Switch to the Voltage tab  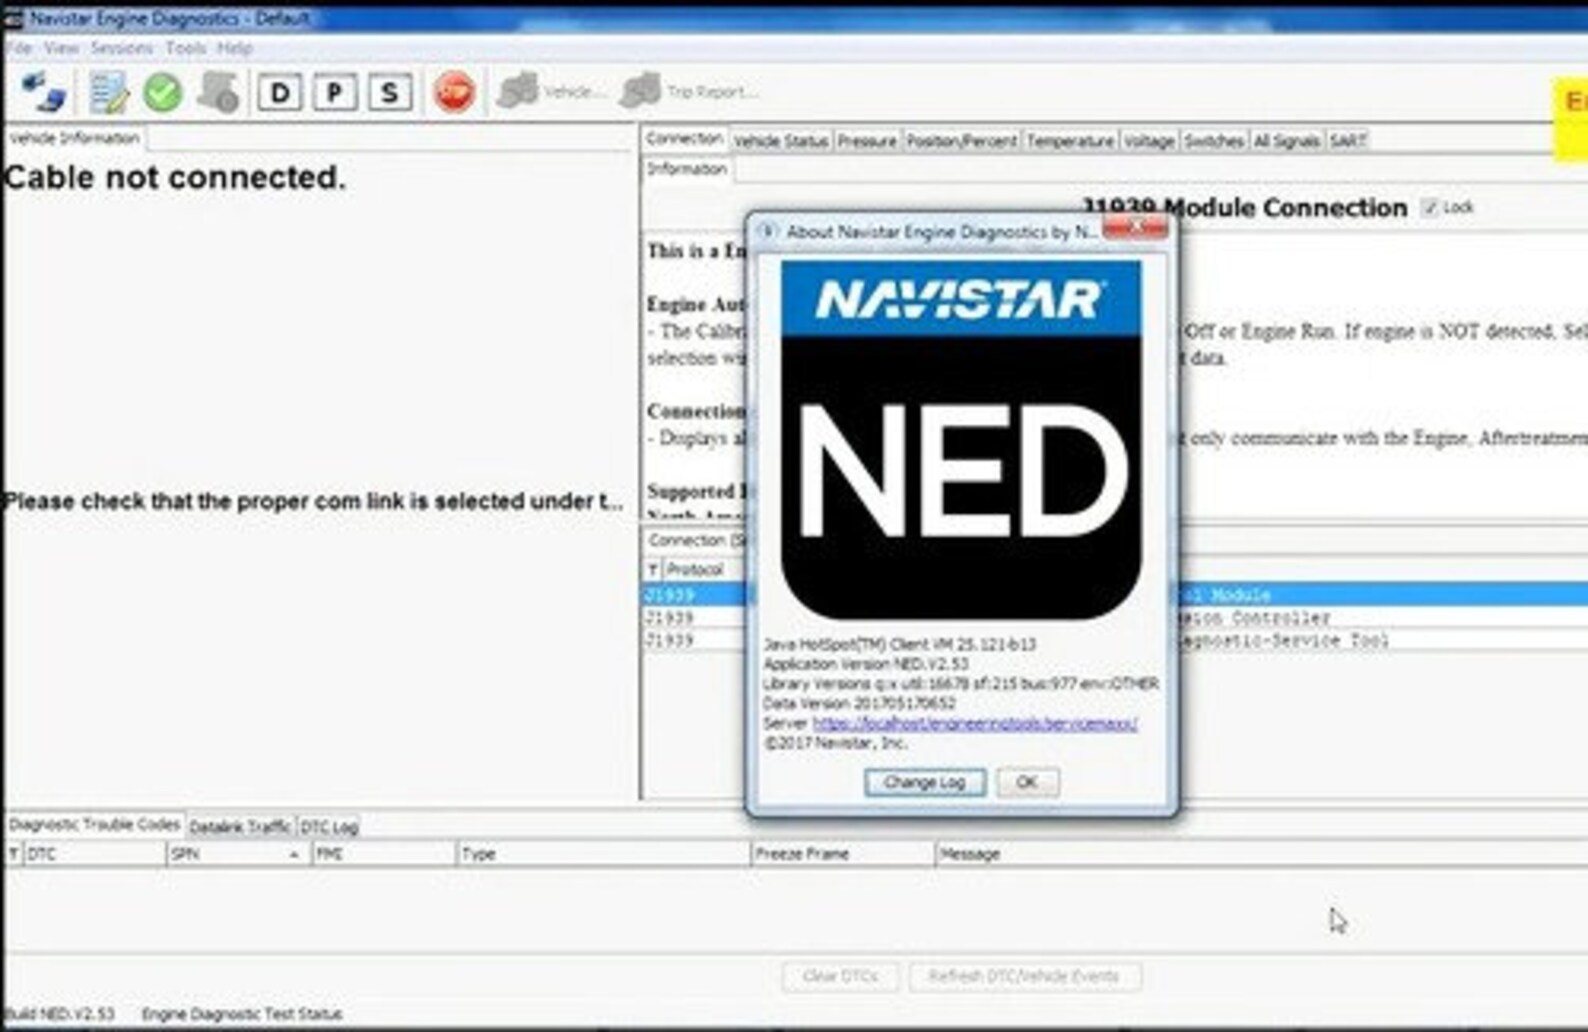pyautogui.click(x=1149, y=141)
